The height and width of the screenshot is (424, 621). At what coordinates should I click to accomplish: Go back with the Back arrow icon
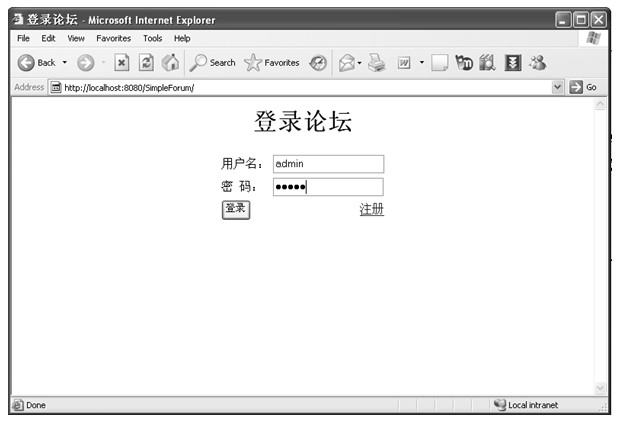click(x=26, y=63)
